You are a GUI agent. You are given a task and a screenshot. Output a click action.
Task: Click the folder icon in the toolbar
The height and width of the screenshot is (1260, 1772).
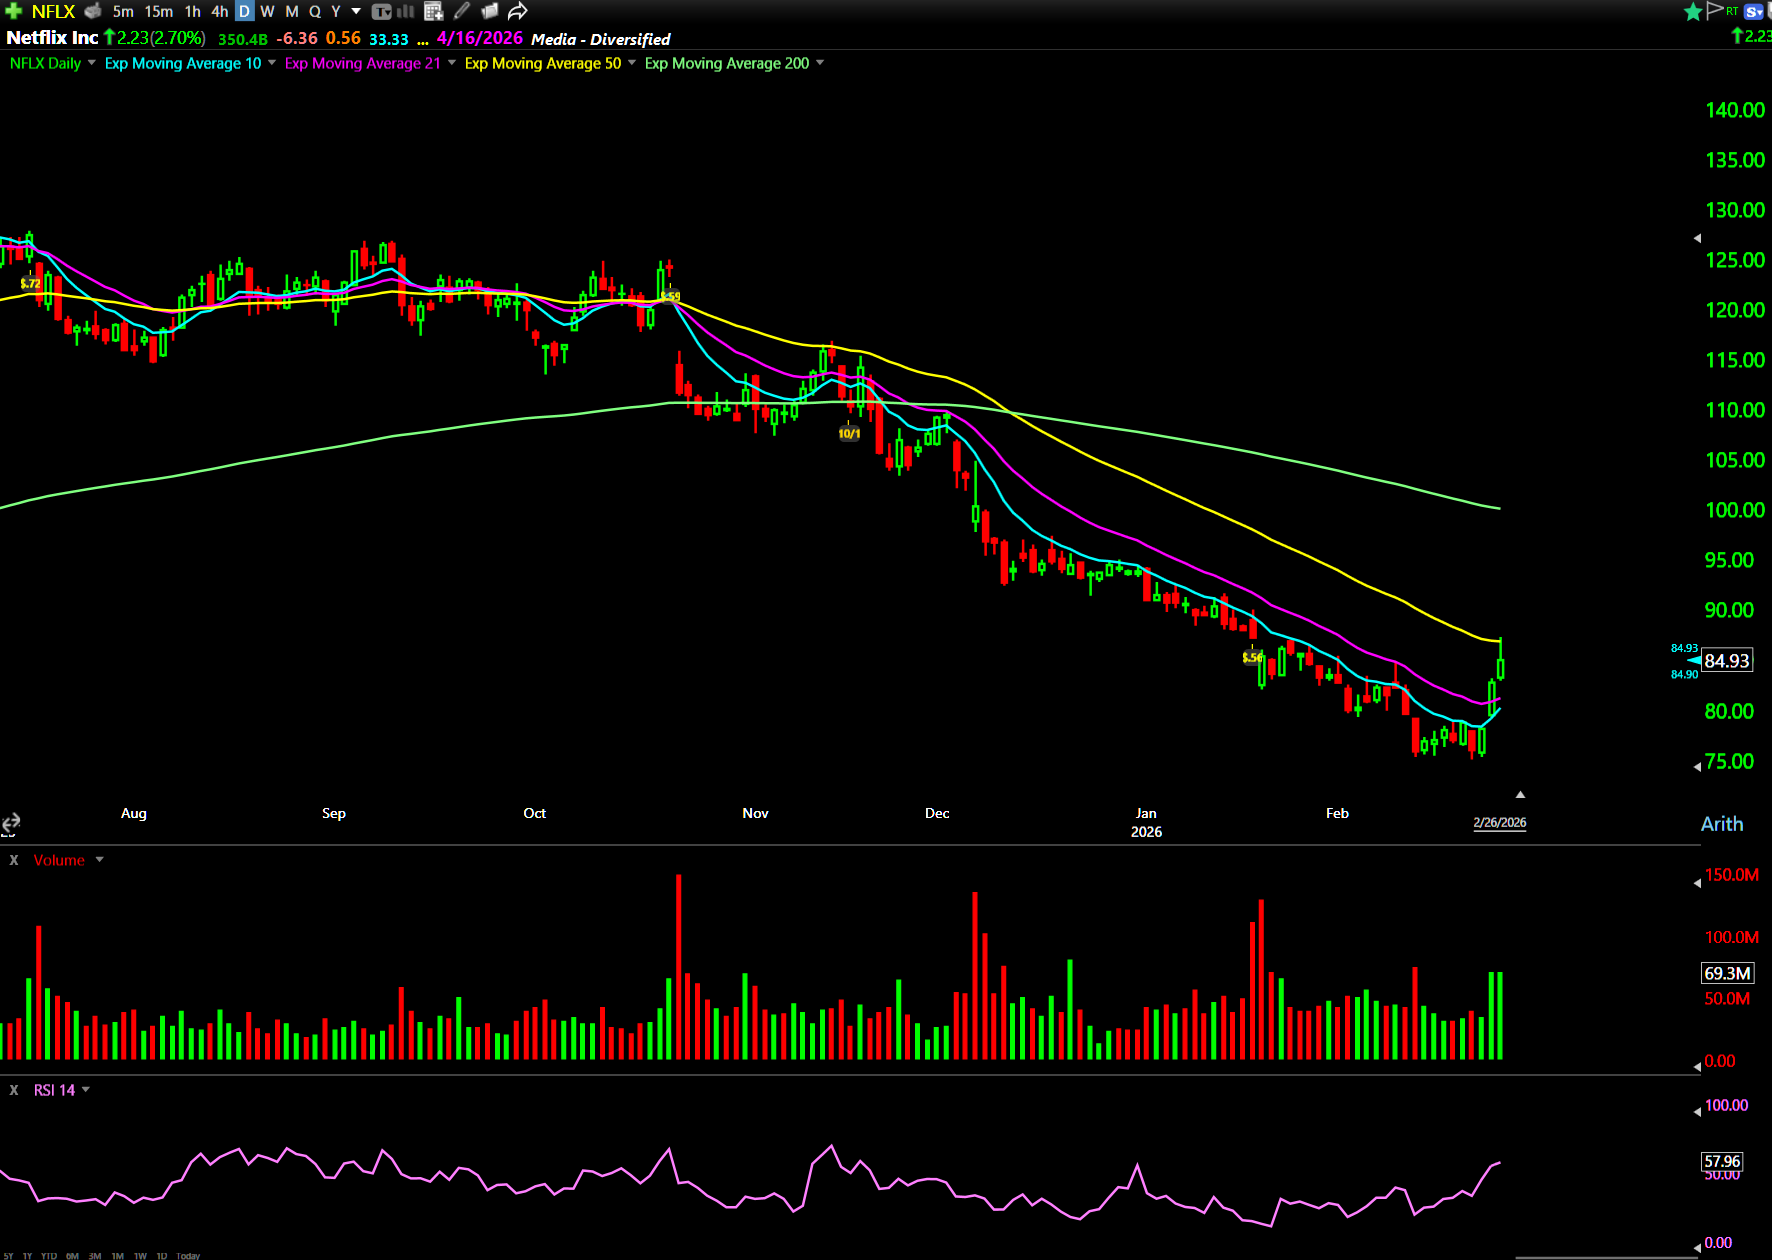pyautogui.click(x=489, y=11)
